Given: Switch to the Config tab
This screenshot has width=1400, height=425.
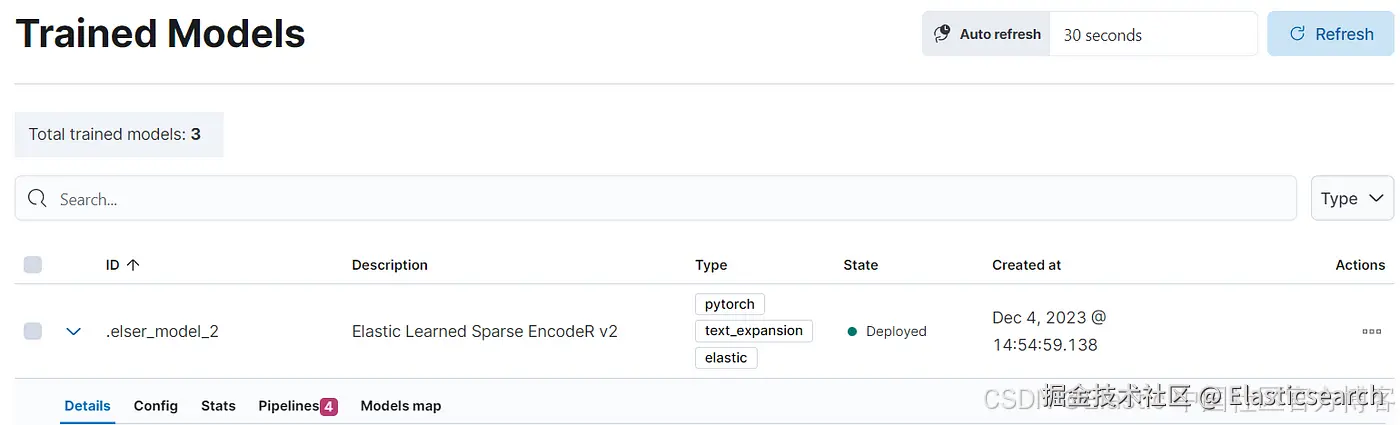Looking at the screenshot, I should click(x=156, y=406).
